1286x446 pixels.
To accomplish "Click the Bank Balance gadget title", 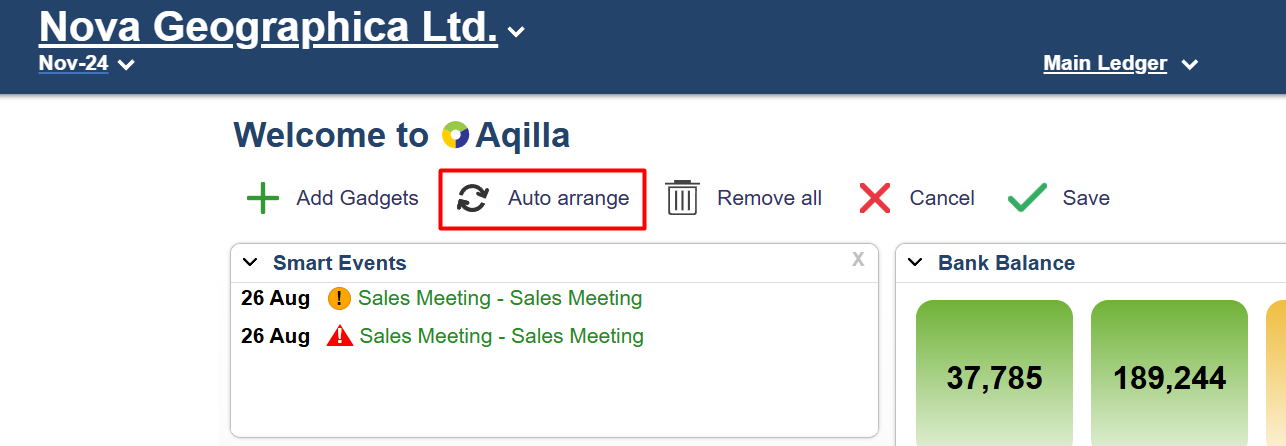I will coord(1006,264).
